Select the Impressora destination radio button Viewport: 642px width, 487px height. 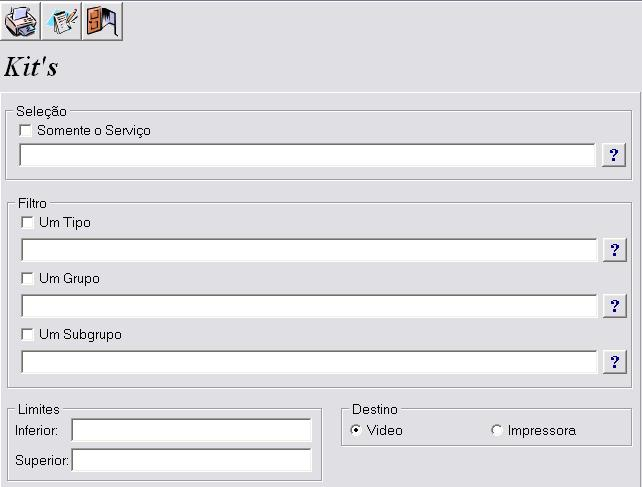tap(497, 431)
